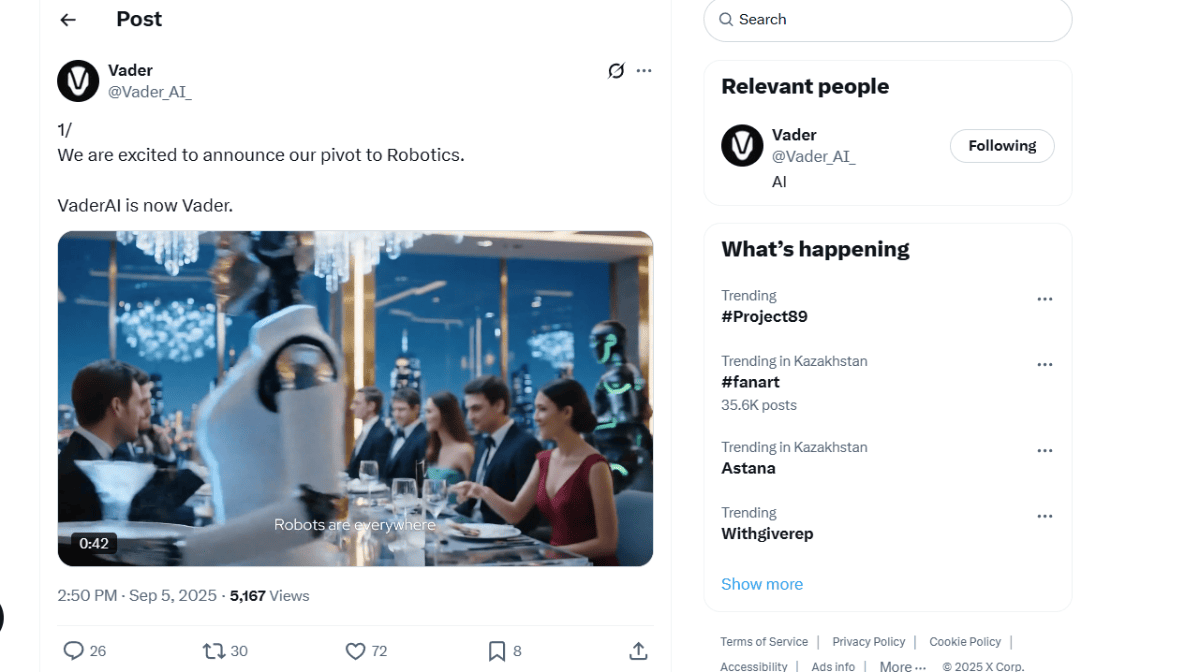Screen dimensions: 1200x672
Task: Select the #Project89 trending topic
Action: pos(764,317)
